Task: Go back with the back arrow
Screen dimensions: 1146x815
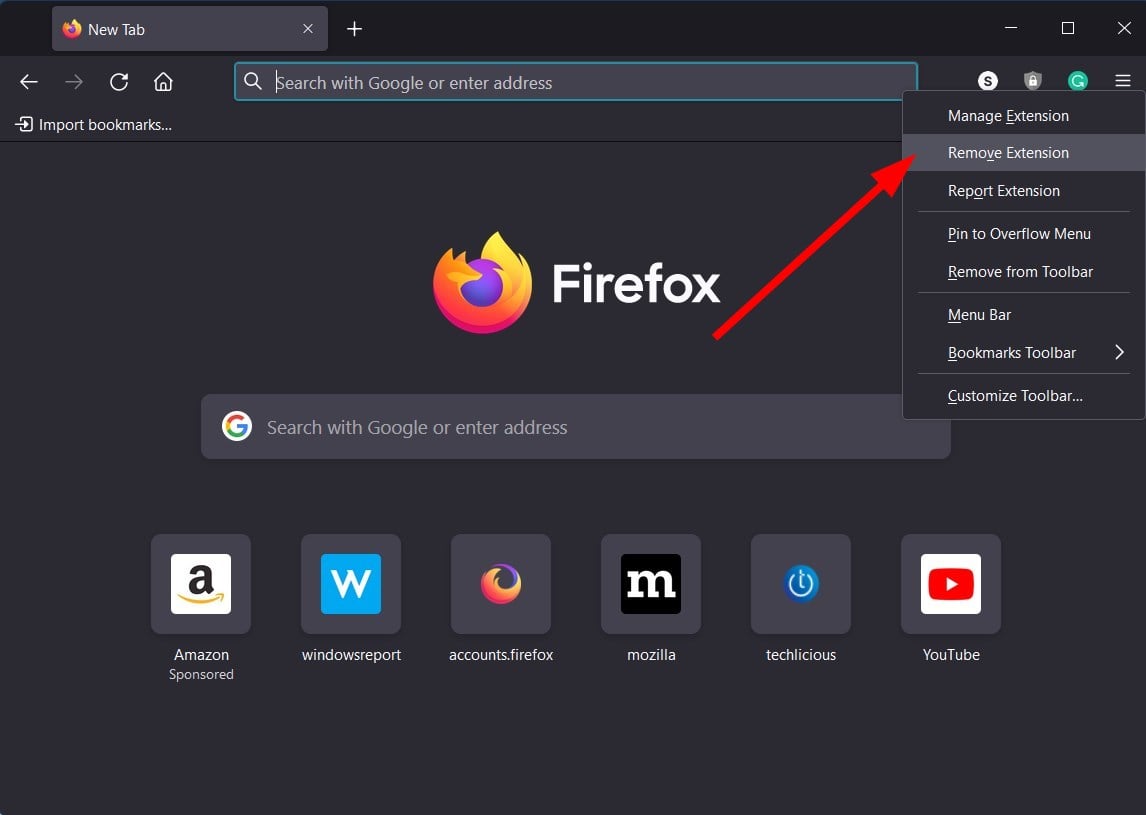Action: pyautogui.click(x=29, y=82)
